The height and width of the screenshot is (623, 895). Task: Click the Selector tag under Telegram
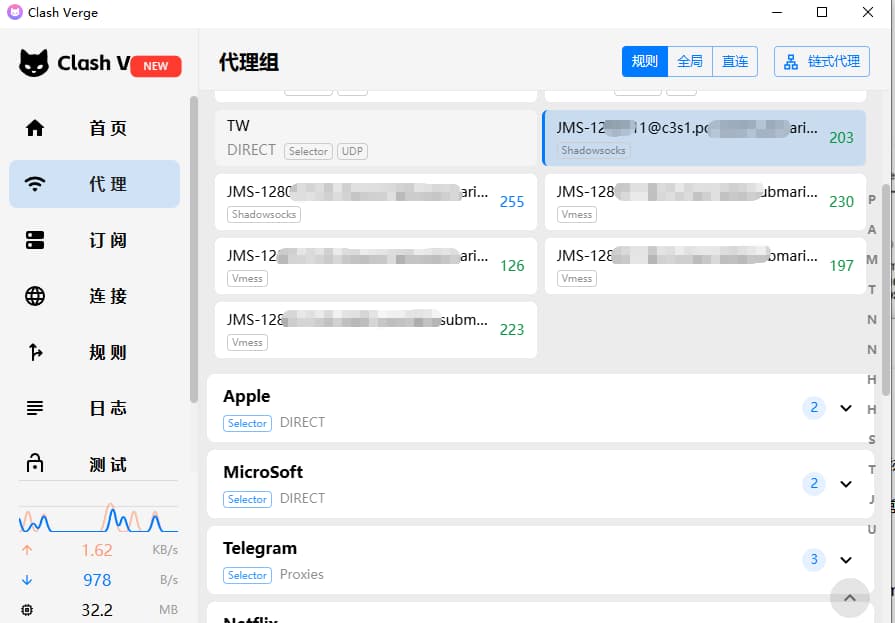click(247, 575)
